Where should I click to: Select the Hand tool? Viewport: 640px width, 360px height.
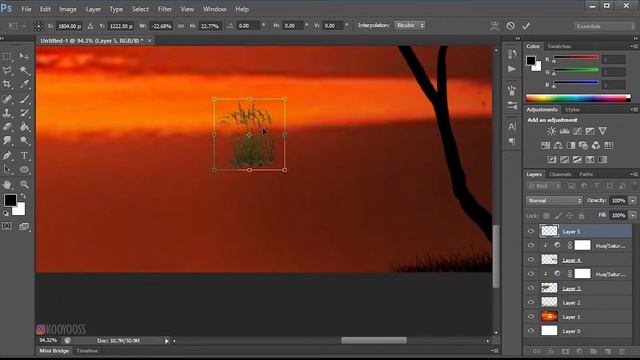tap(7, 184)
